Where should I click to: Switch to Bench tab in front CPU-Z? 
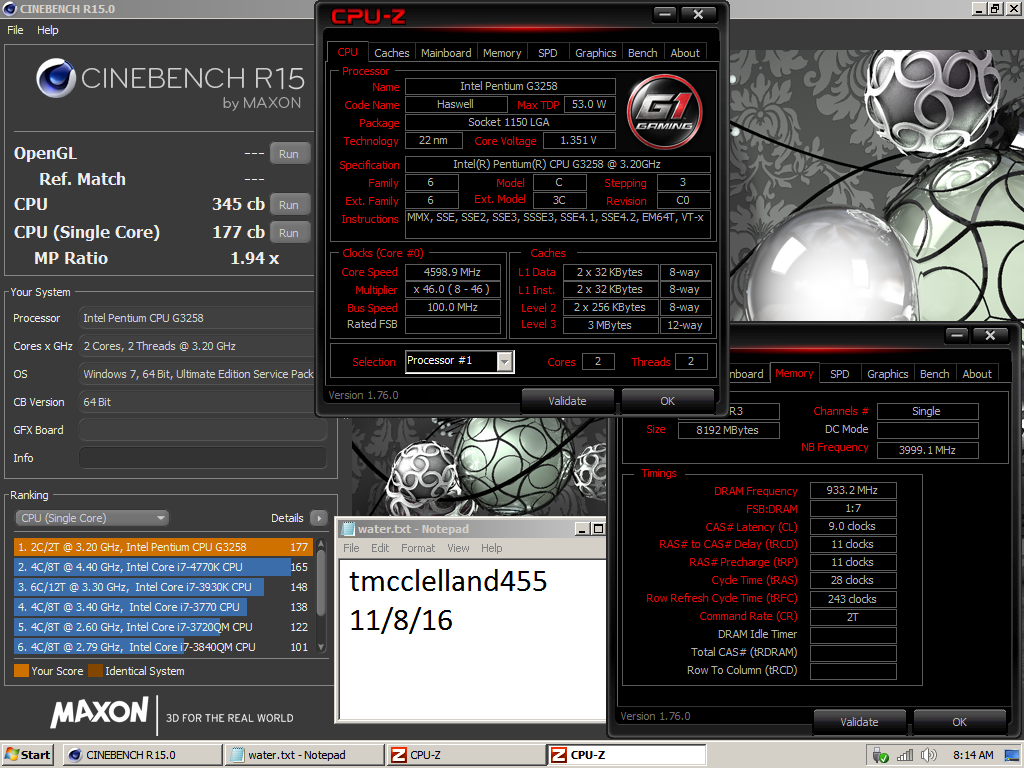point(643,53)
